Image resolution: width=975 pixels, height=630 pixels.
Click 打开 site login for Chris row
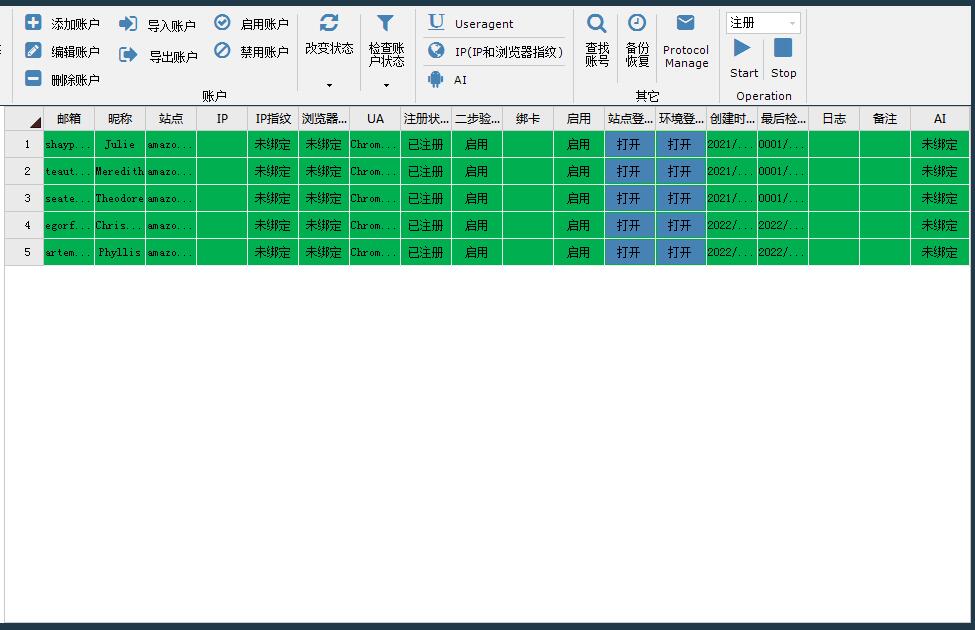point(629,225)
